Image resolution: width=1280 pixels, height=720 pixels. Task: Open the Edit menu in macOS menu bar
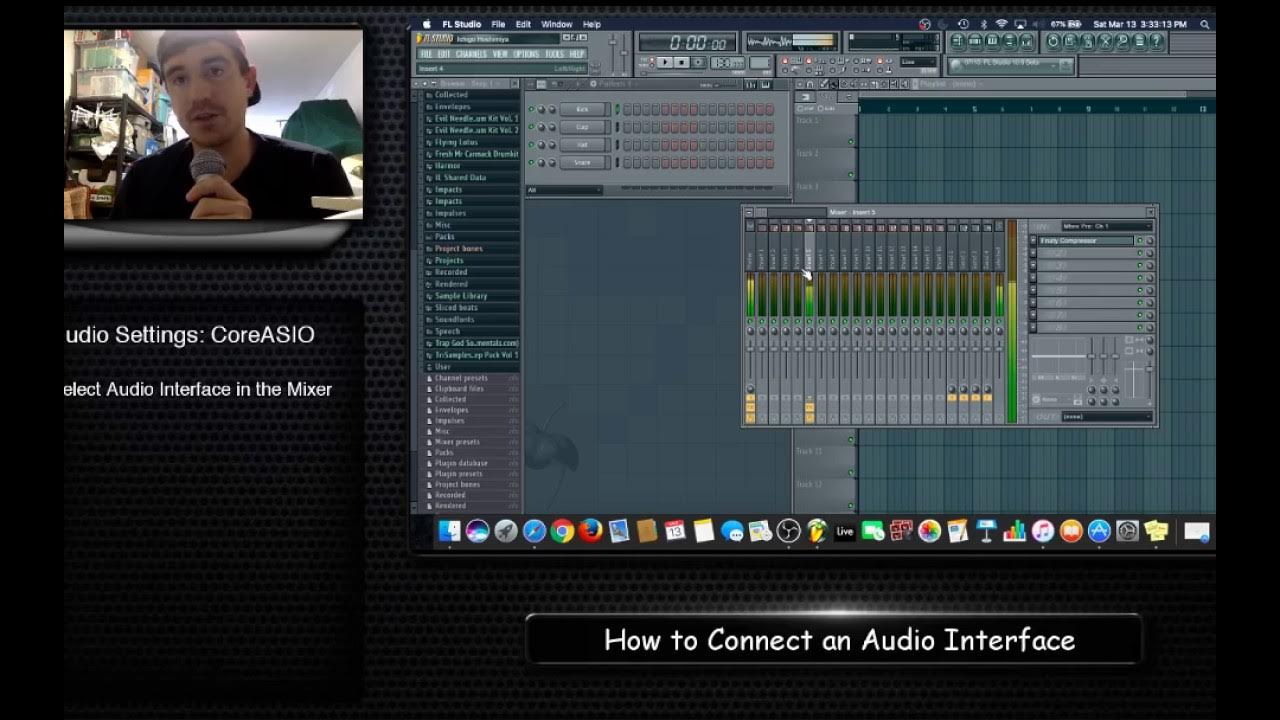[523, 24]
